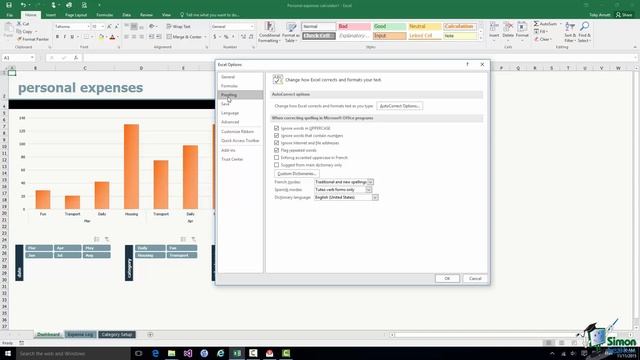Open Find & Select magnifier
This screenshot has height=360, width=640.
pos(584,32)
